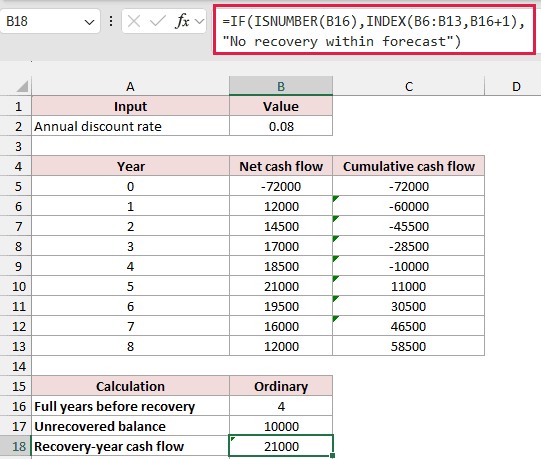Image resolution: width=541 pixels, height=459 pixels.
Task: Select cumulative cash flow 58500
Action: click(x=409, y=346)
